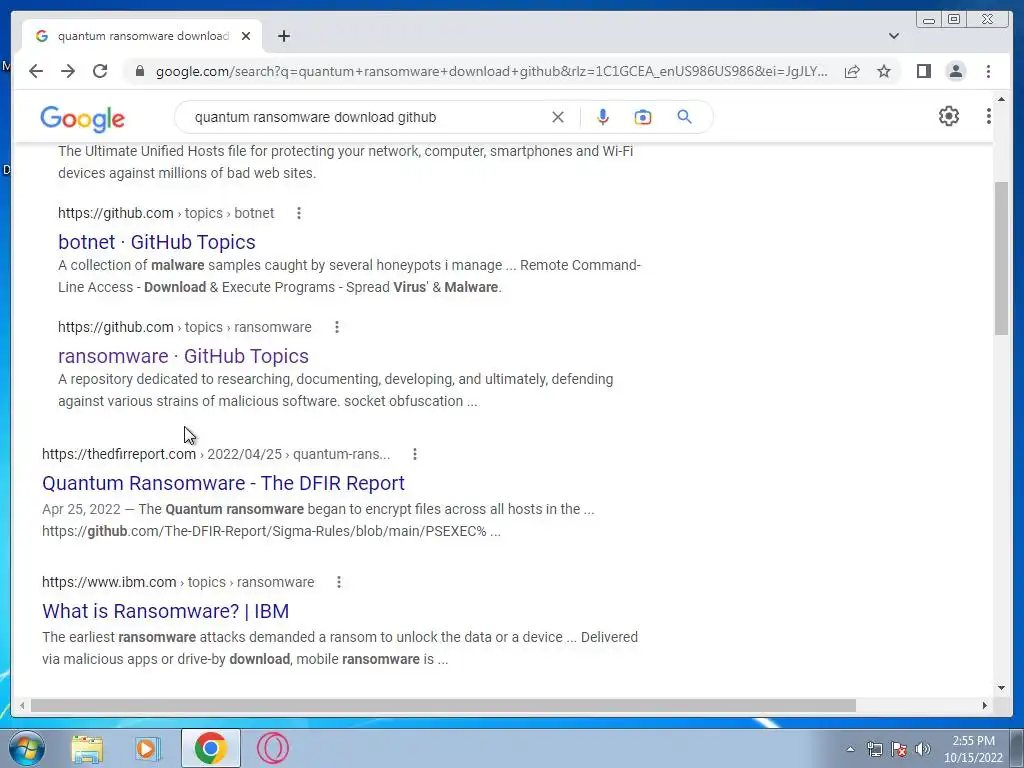This screenshot has width=1024, height=768.
Task: Click the Chrome taskbar icon
Action: pos(210,748)
